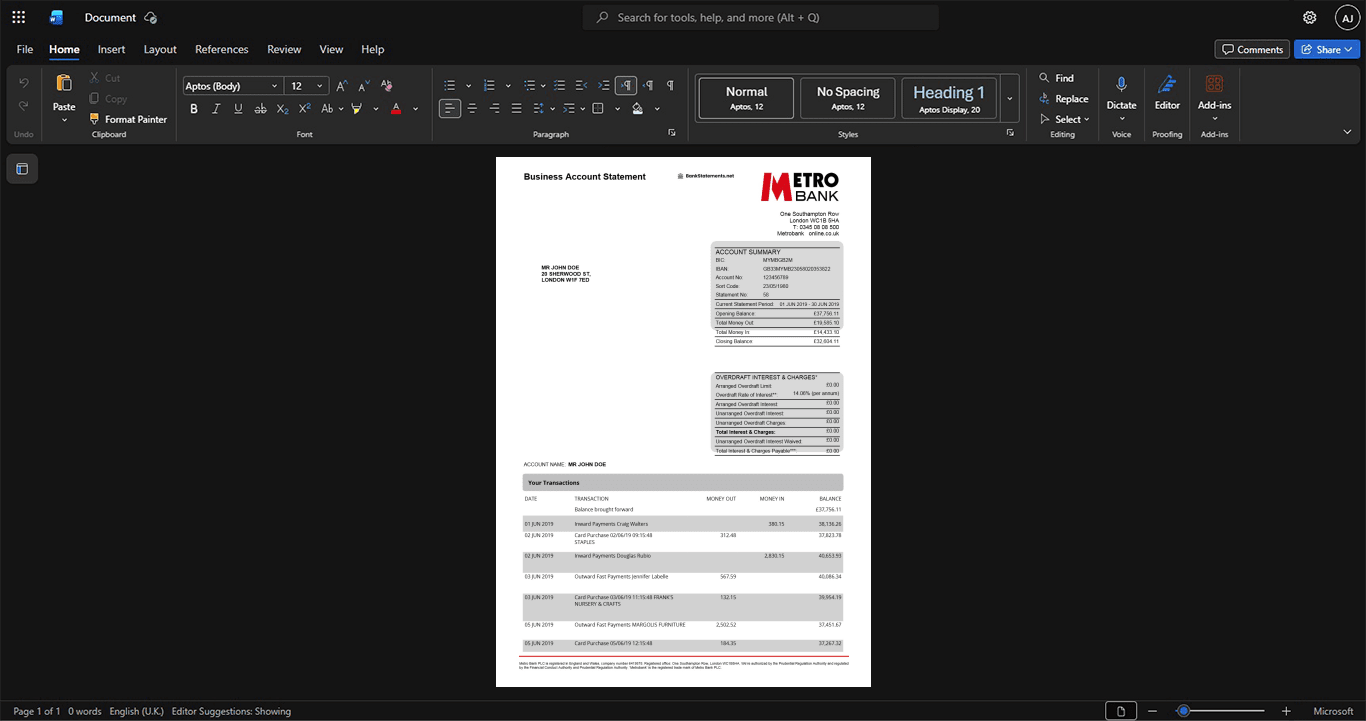
Task: Select the Format Painter tool
Action: 128,119
